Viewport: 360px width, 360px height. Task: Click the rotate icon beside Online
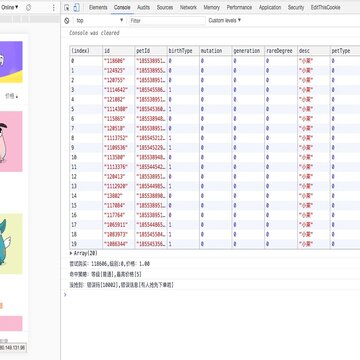(x=28, y=7)
